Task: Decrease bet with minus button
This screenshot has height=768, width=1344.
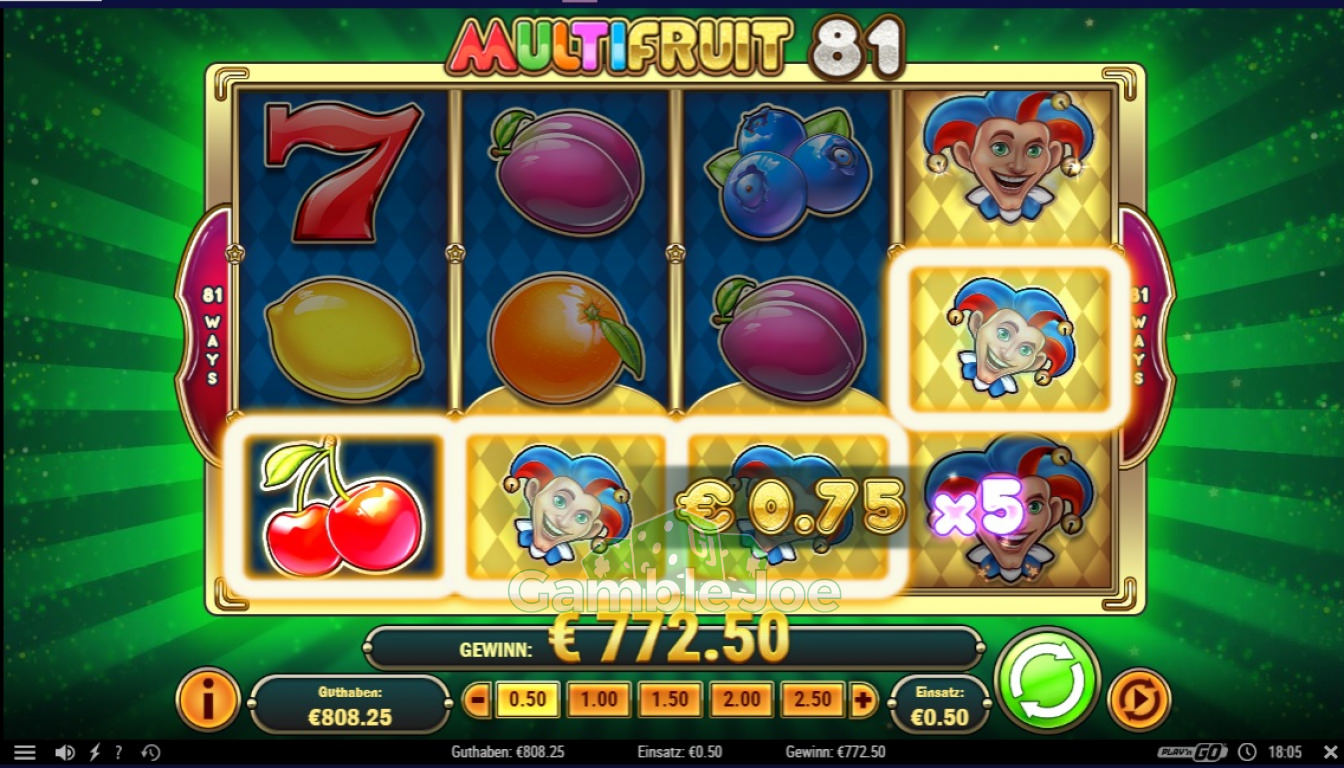Action: (478, 700)
